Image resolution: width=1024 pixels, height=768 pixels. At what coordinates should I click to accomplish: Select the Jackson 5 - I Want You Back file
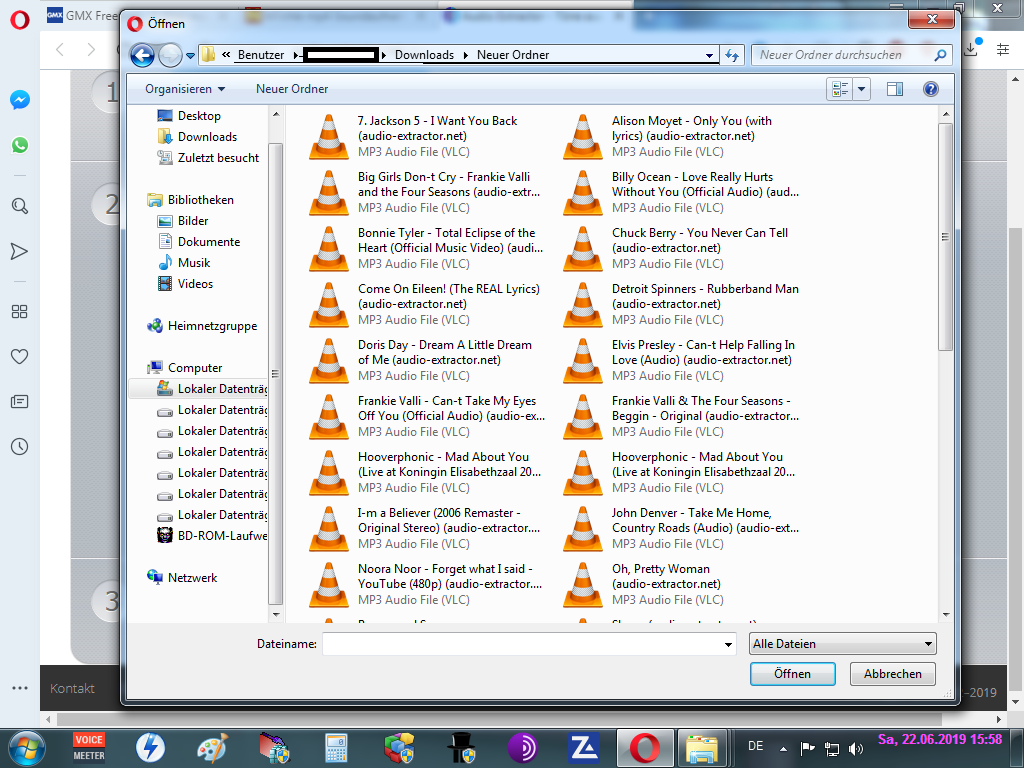[424, 136]
